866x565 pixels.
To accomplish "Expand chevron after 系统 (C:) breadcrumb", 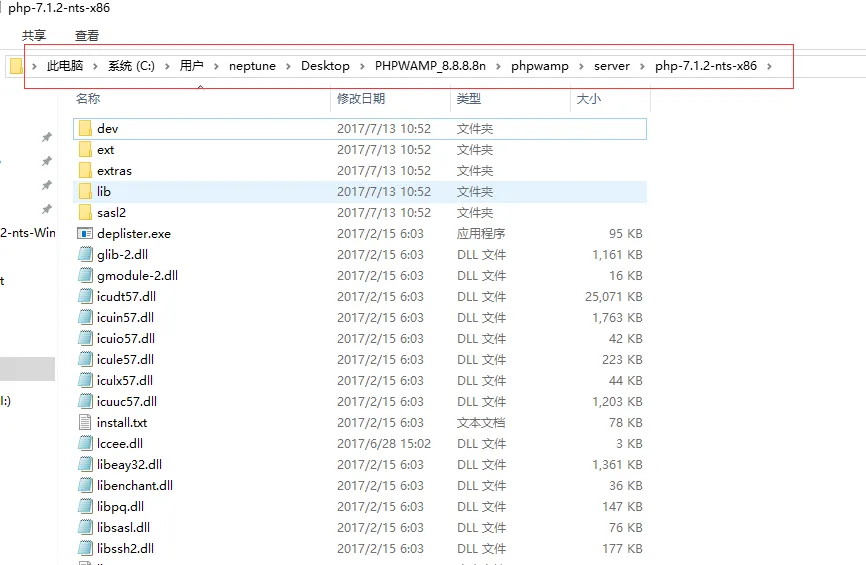I will click(x=167, y=66).
